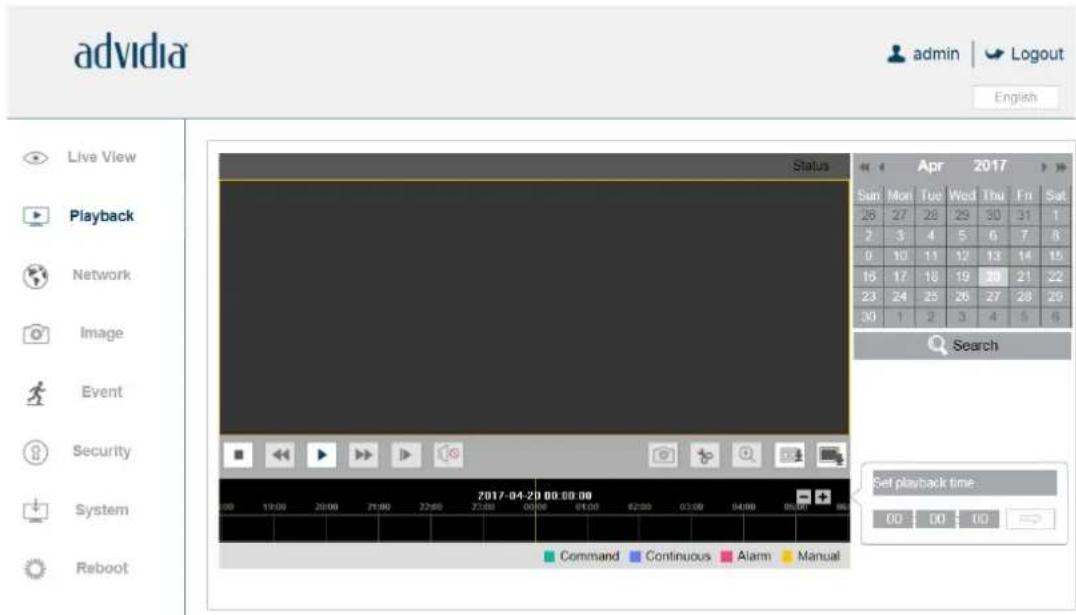Click the Network globe icon
The width and height of the screenshot is (1076, 615).
(36, 276)
